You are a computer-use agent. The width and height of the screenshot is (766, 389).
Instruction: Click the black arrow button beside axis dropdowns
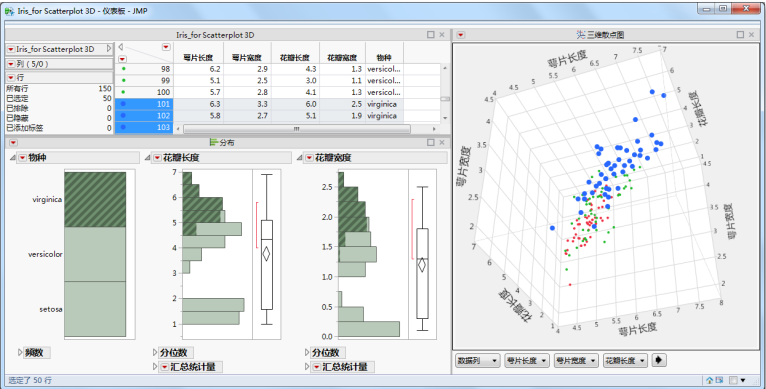tap(659, 360)
